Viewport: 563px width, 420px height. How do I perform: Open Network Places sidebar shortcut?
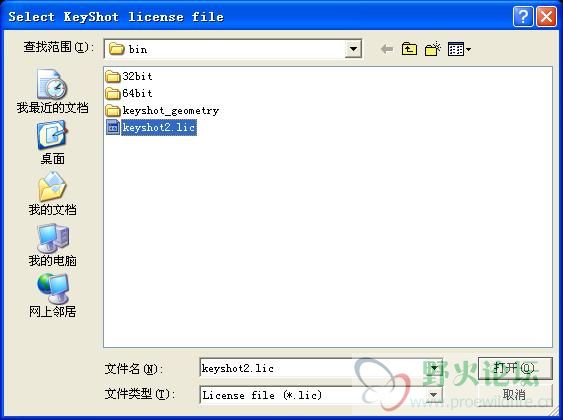tap(52, 296)
